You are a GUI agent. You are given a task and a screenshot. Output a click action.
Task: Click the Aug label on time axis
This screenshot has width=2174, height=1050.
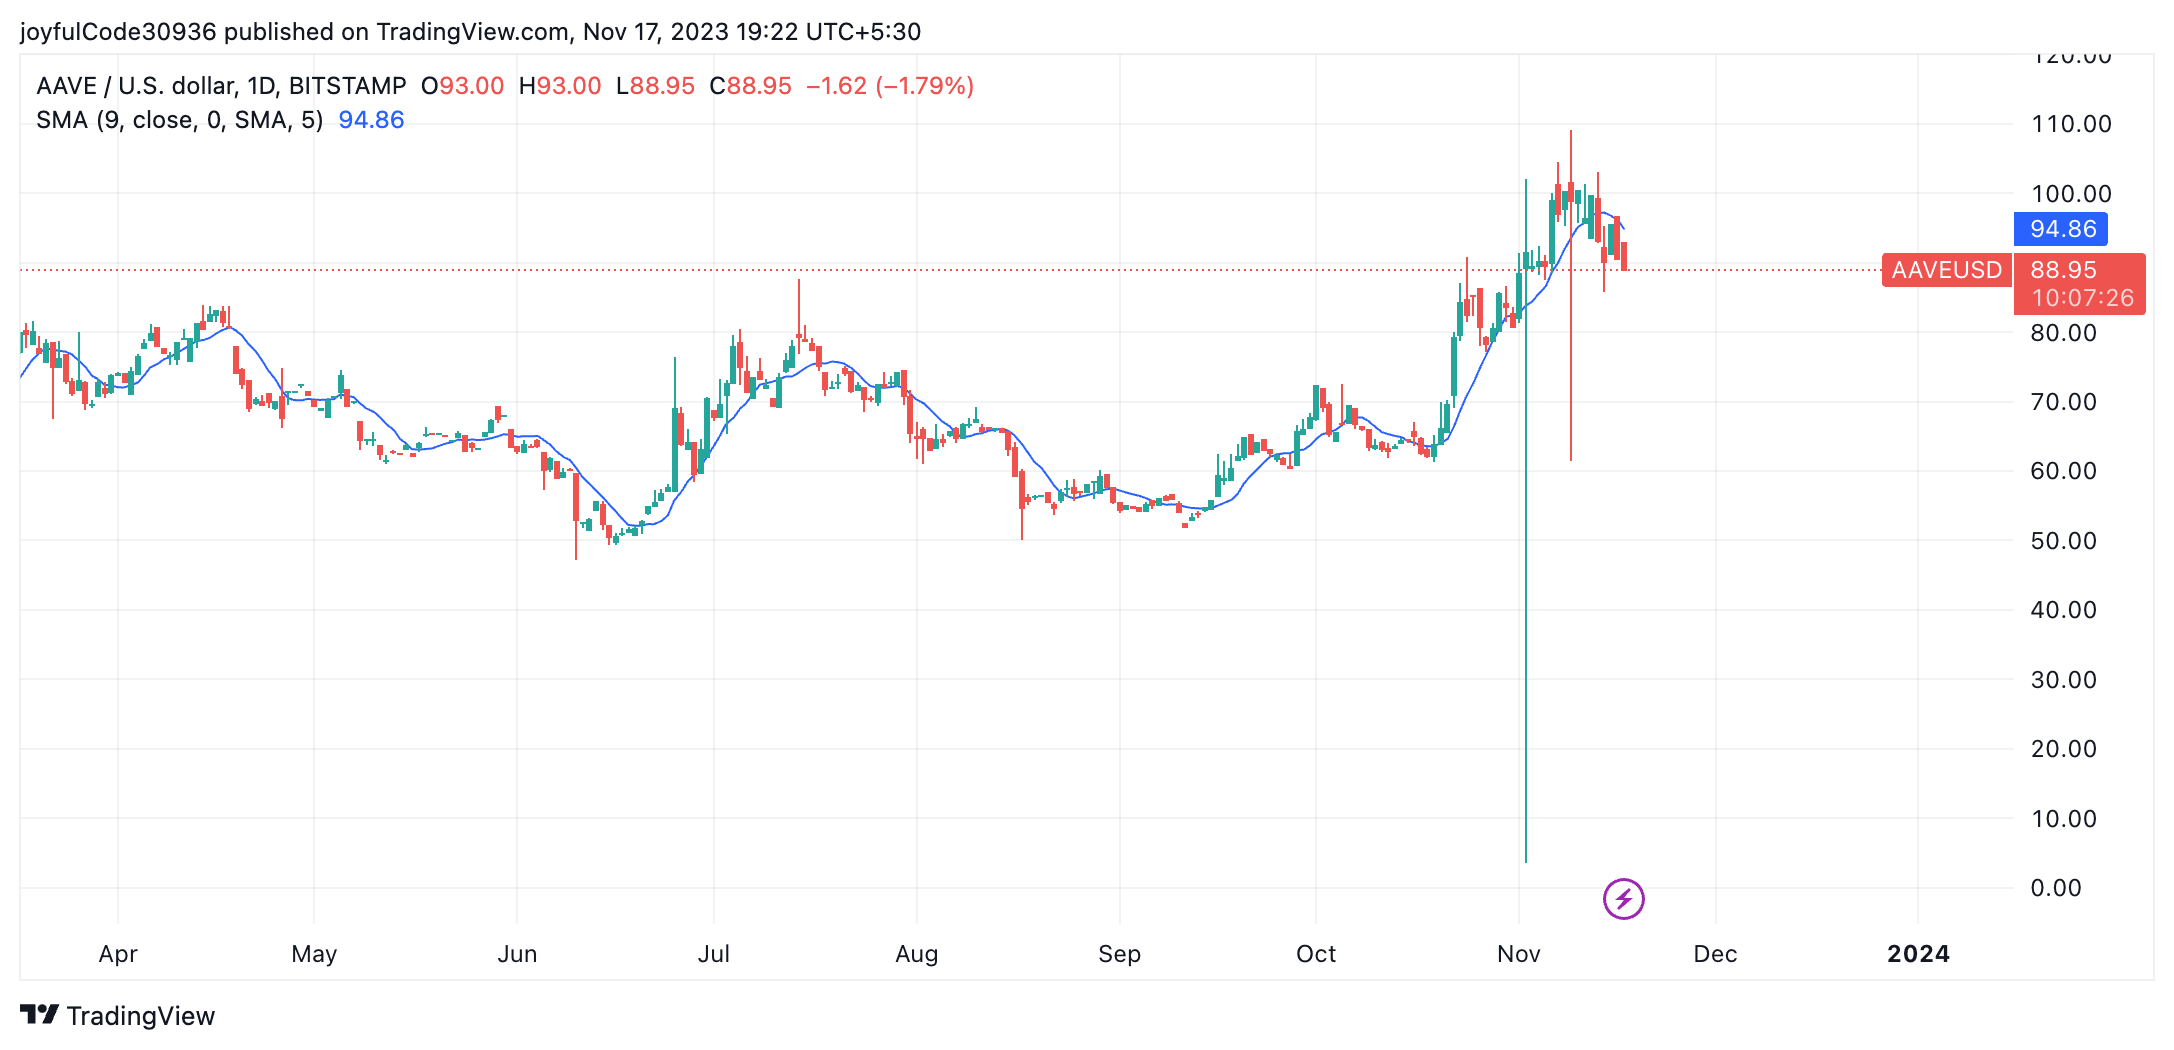[x=917, y=954]
